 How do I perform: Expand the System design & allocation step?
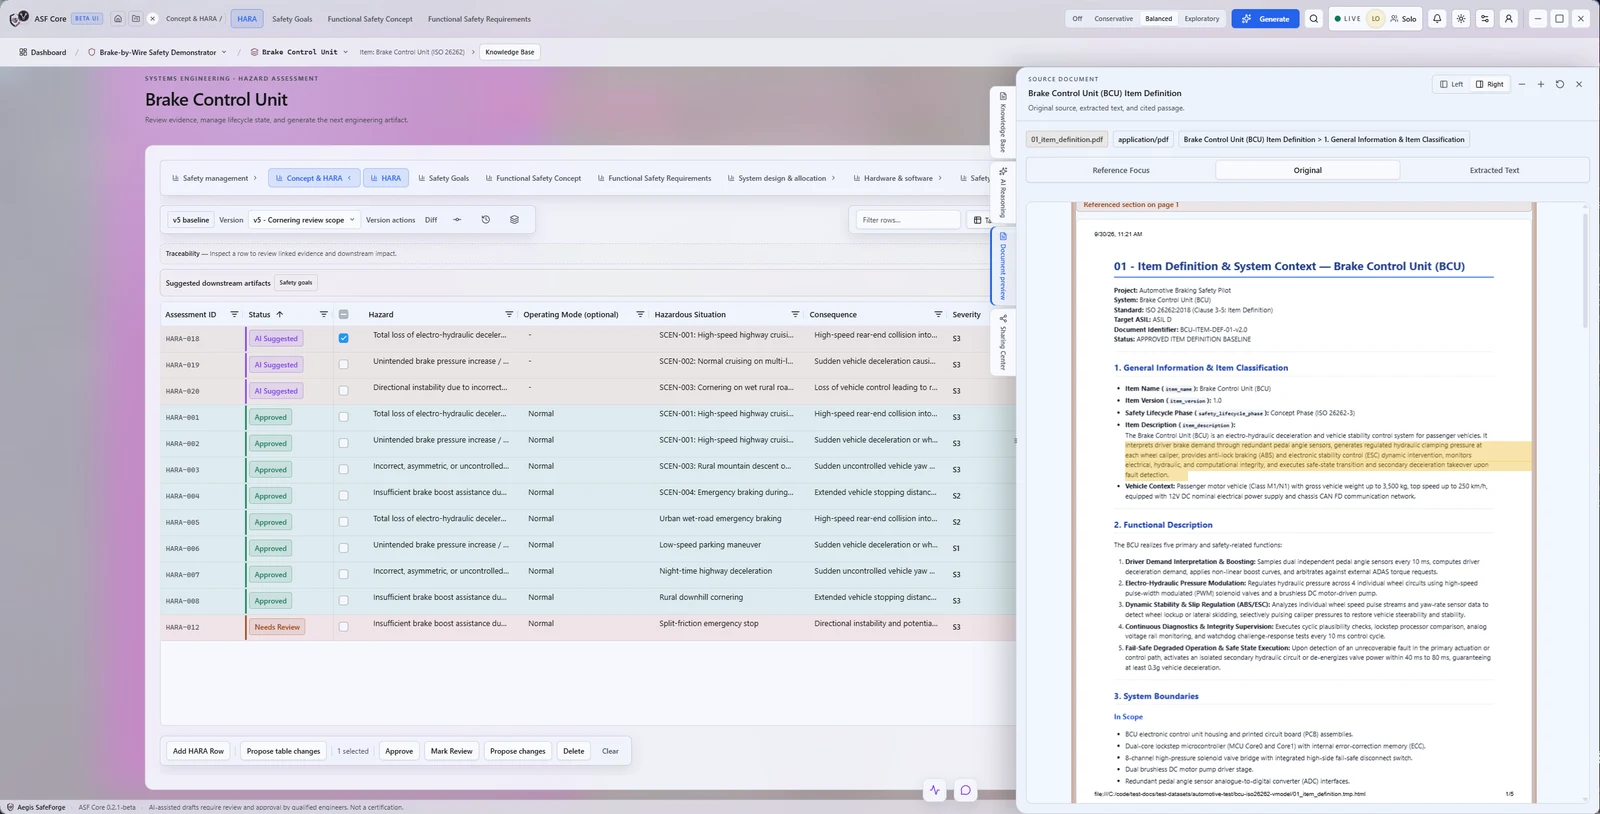coord(781,178)
